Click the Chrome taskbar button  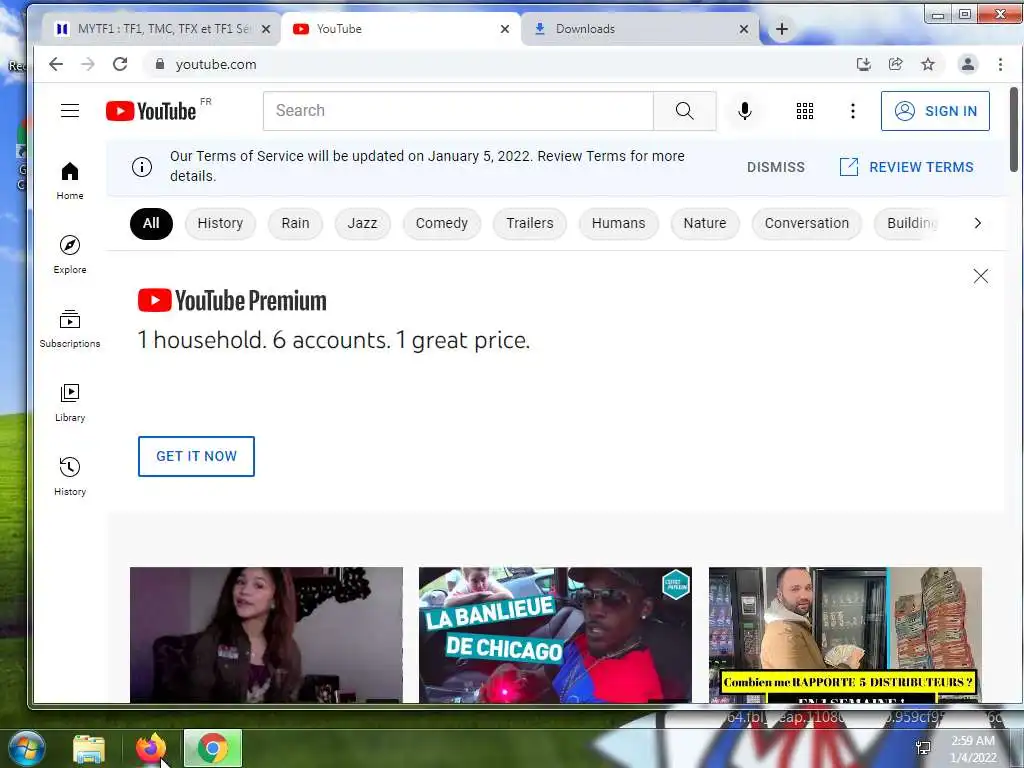click(x=213, y=748)
